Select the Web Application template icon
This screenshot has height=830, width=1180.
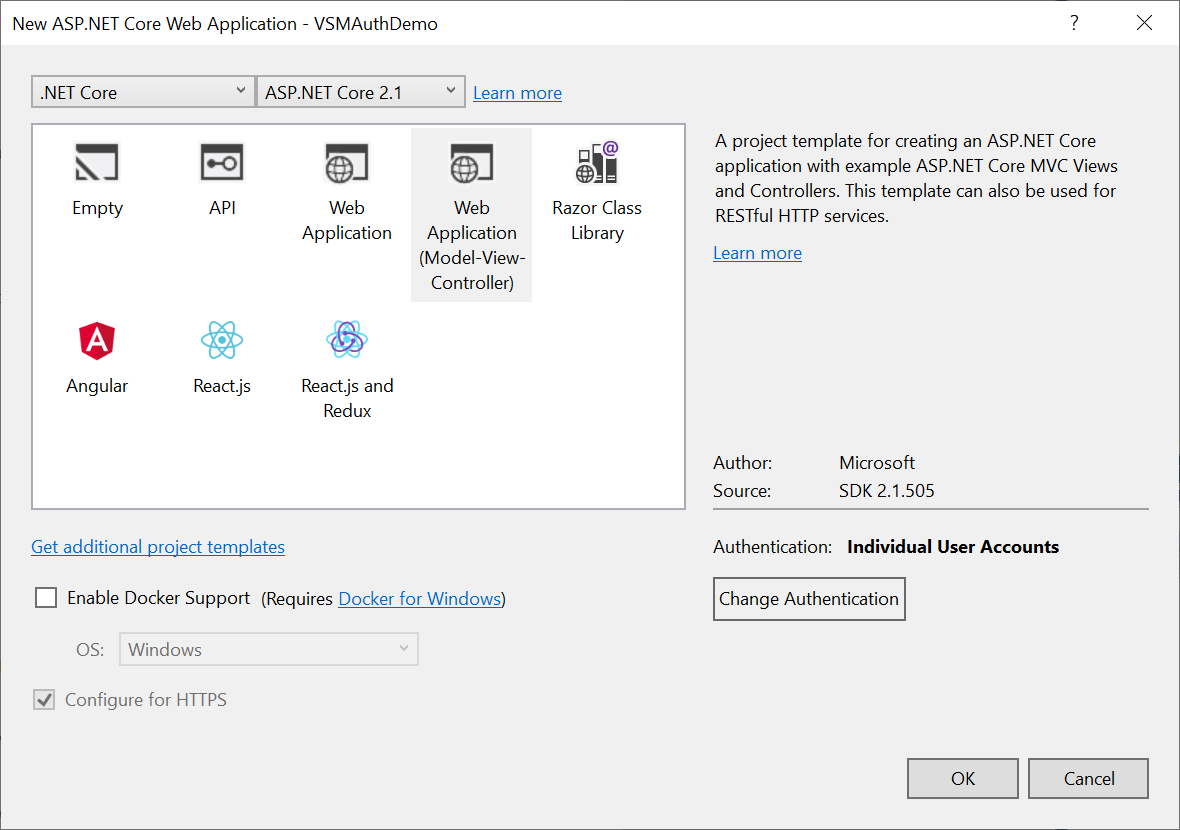pos(347,163)
